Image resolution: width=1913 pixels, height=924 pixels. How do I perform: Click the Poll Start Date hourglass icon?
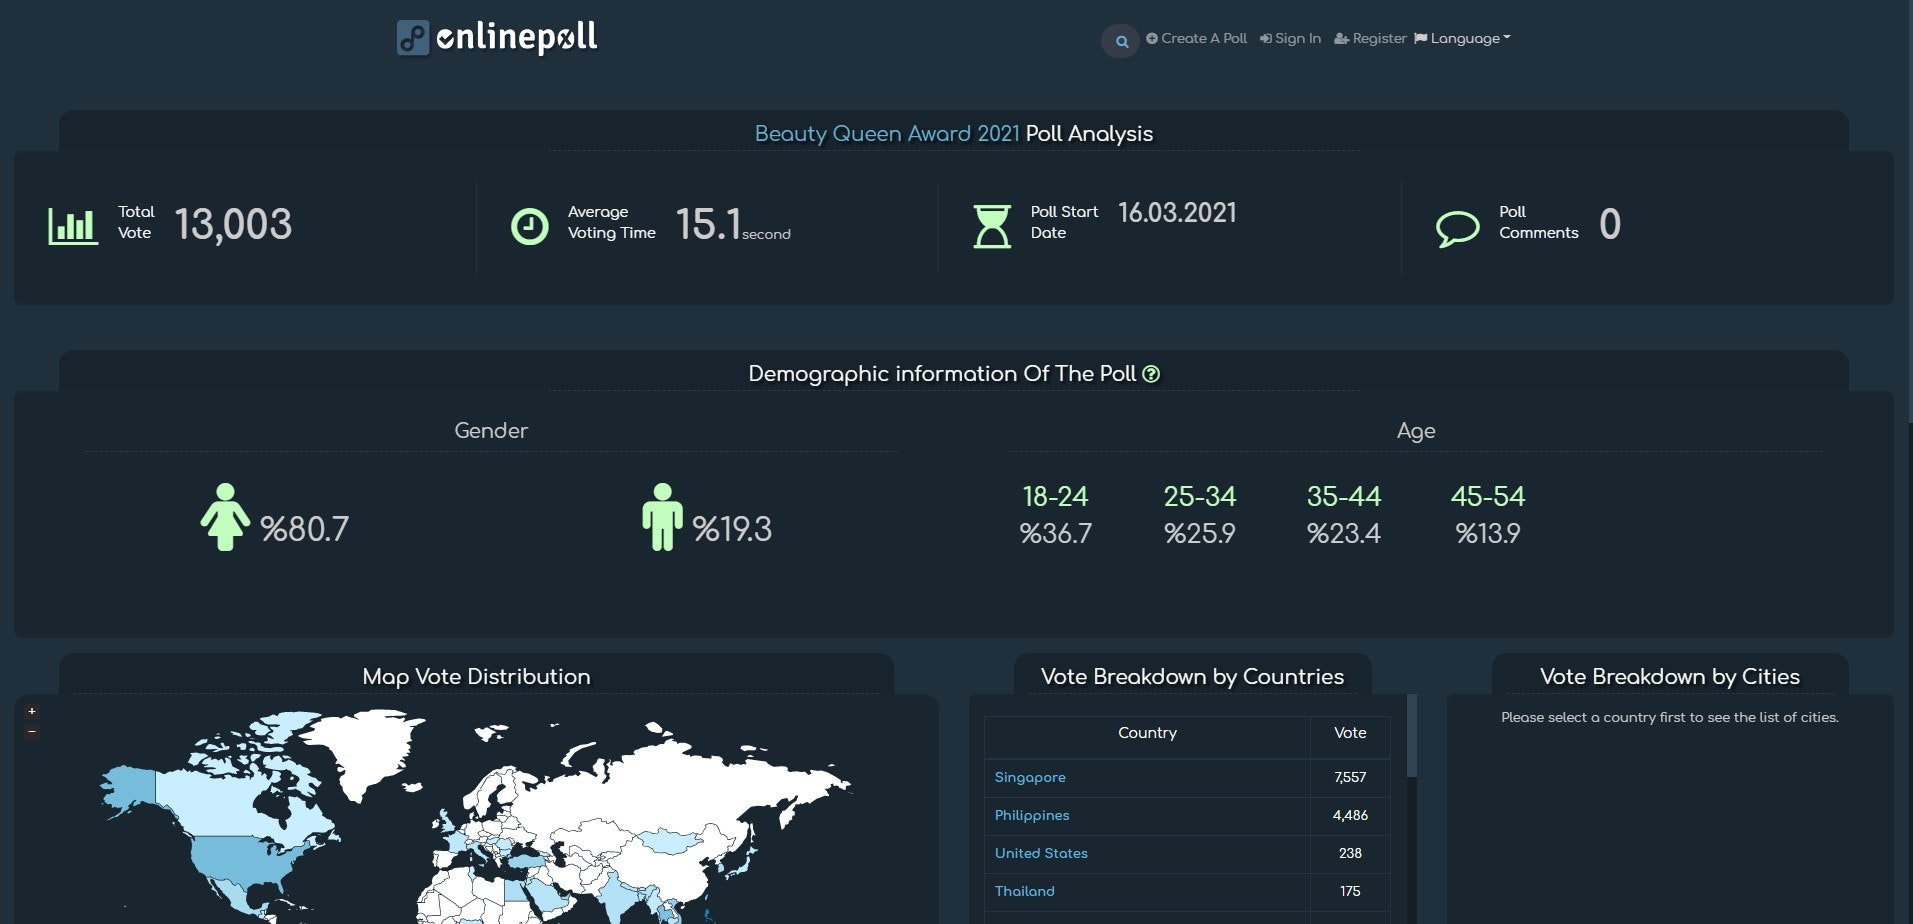(992, 226)
